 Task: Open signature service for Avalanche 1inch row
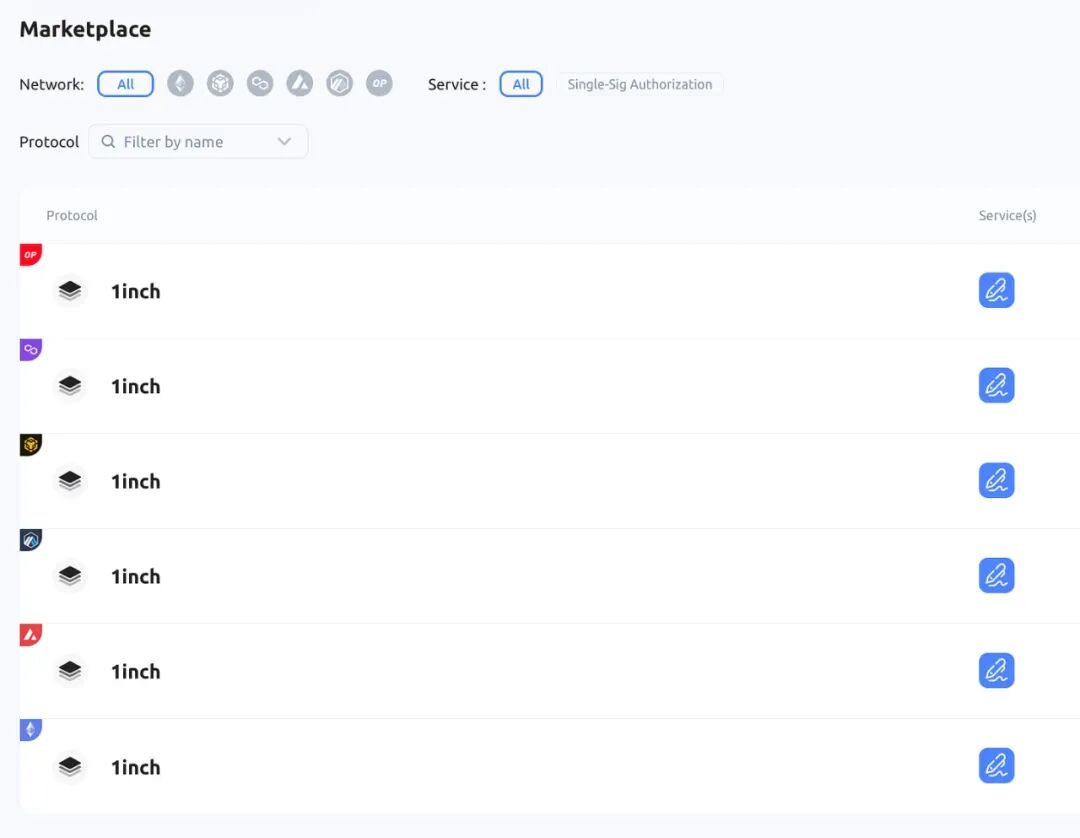996,670
